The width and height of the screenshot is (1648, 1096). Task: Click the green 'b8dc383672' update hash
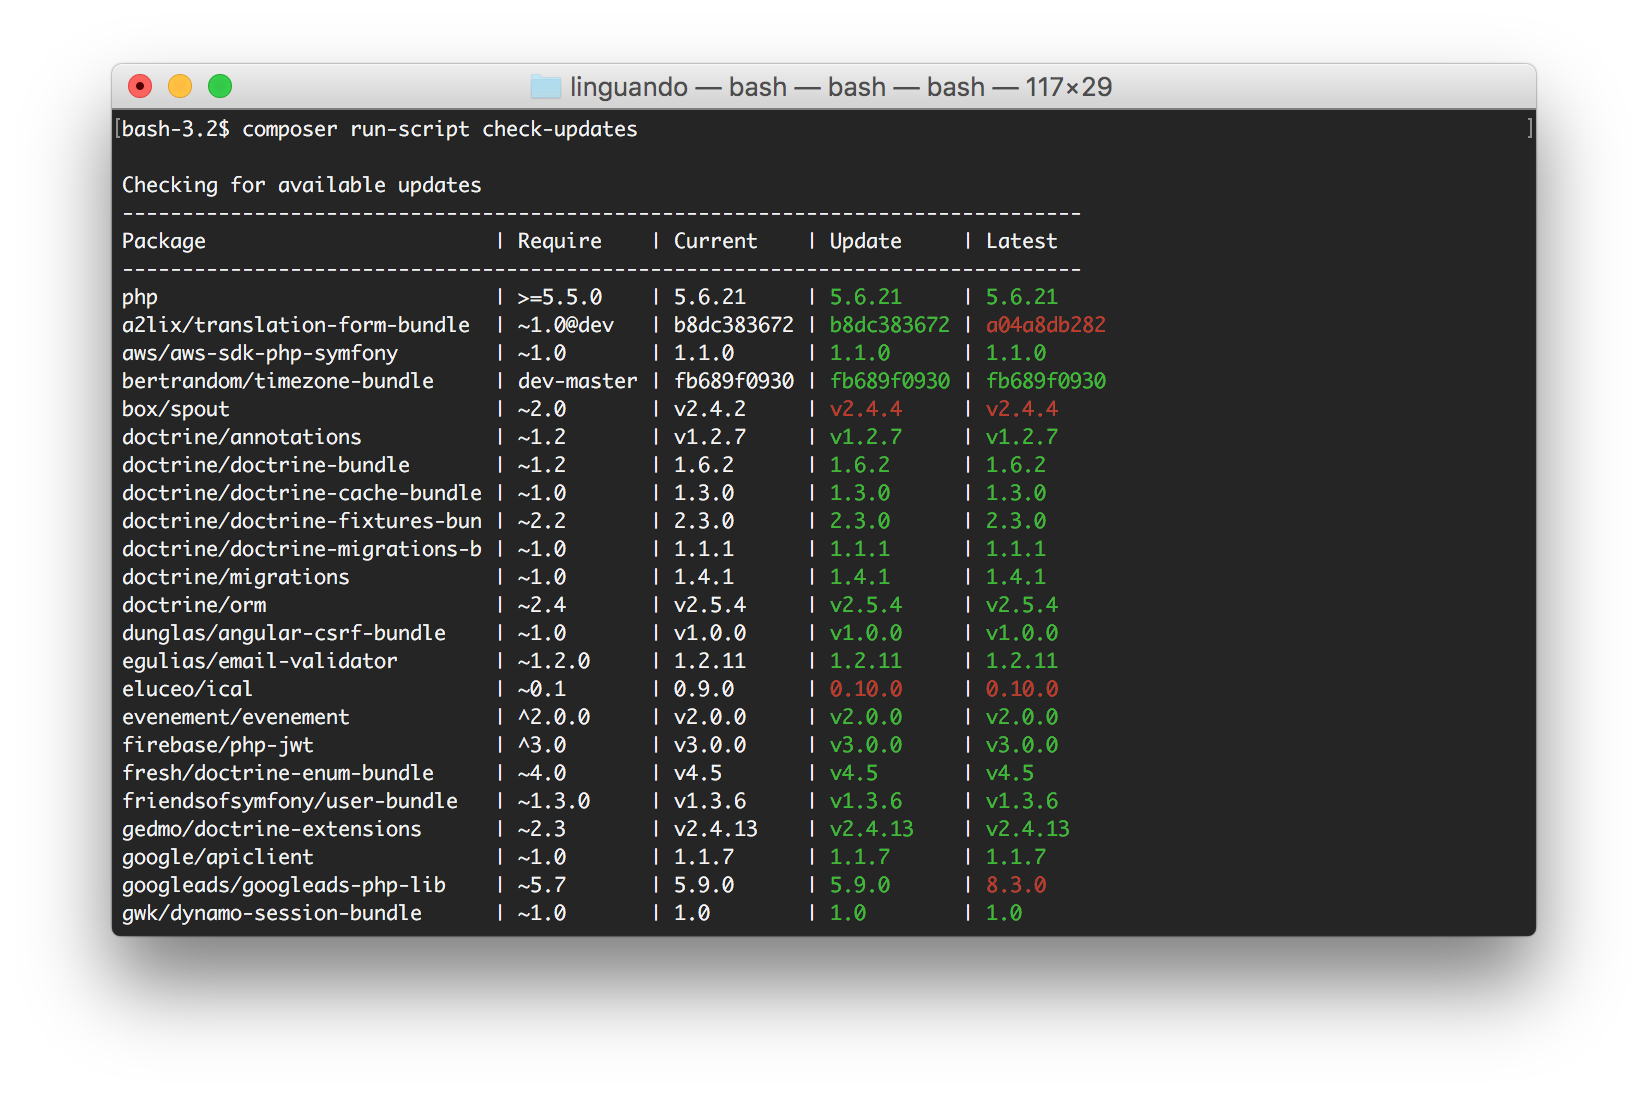[890, 325]
